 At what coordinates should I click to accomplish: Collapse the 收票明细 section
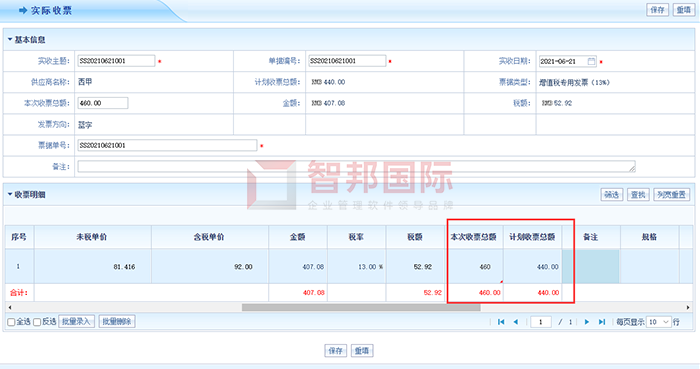pos(10,195)
